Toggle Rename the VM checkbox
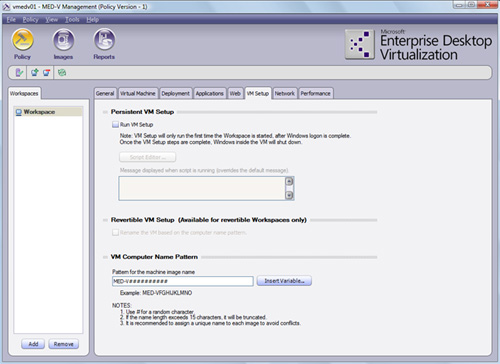 click(x=115, y=232)
